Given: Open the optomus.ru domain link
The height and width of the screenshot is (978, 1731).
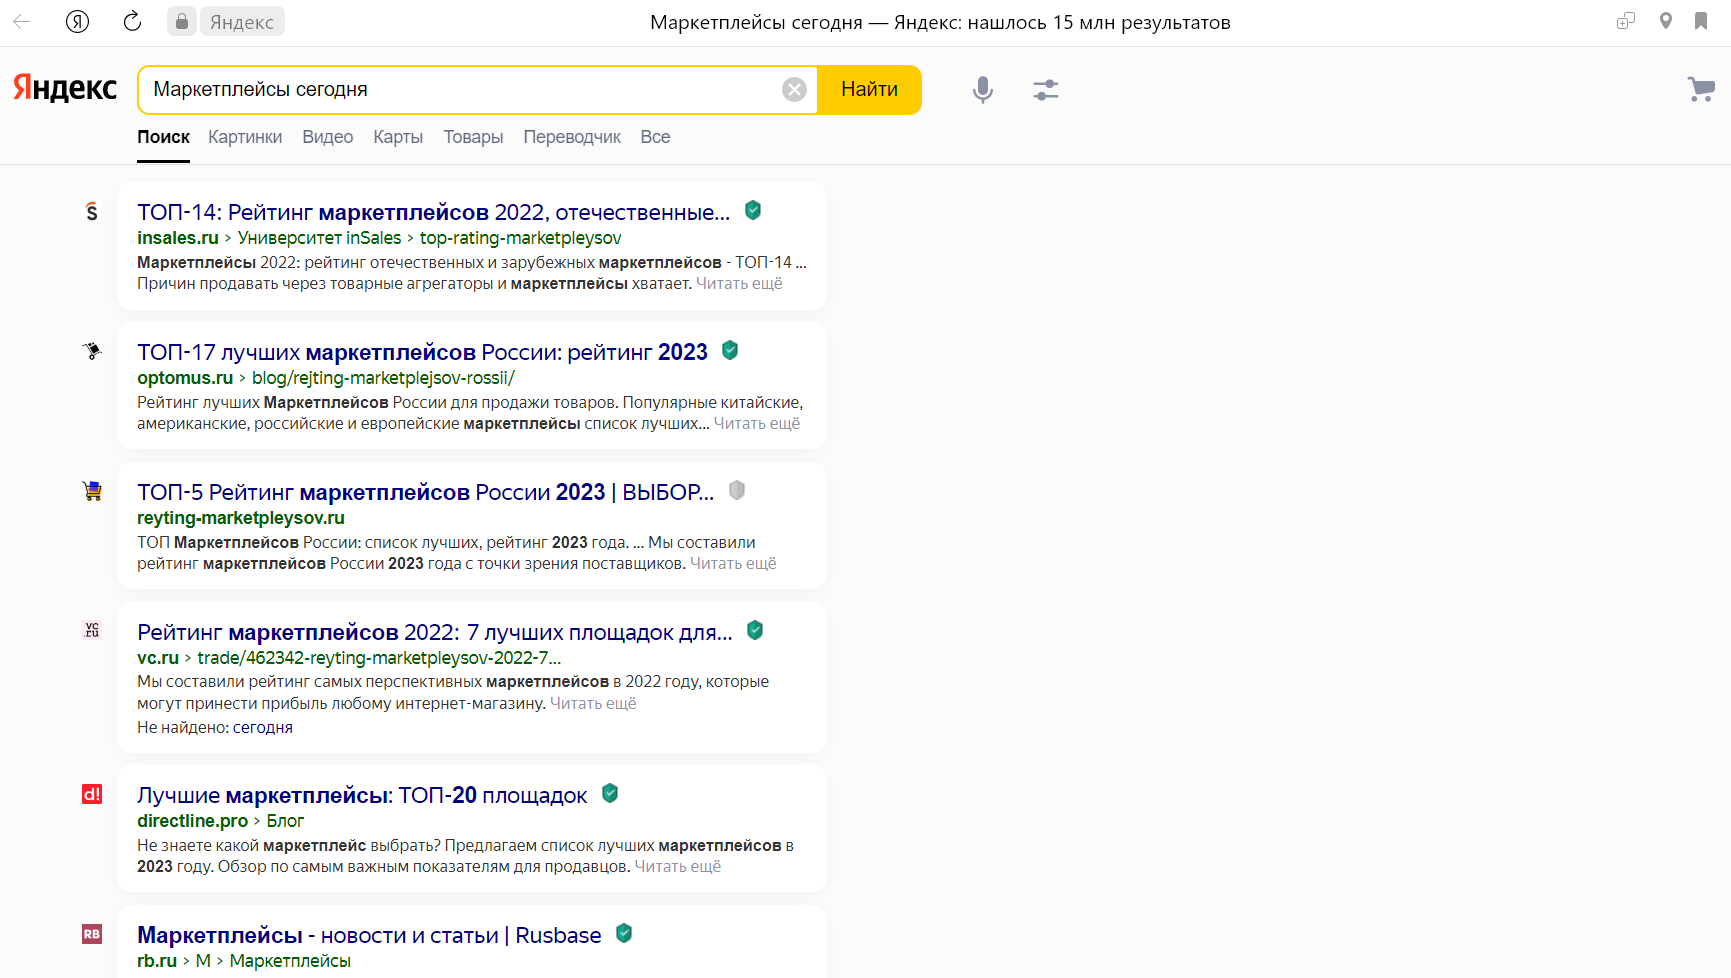Looking at the screenshot, I should [185, 378].
